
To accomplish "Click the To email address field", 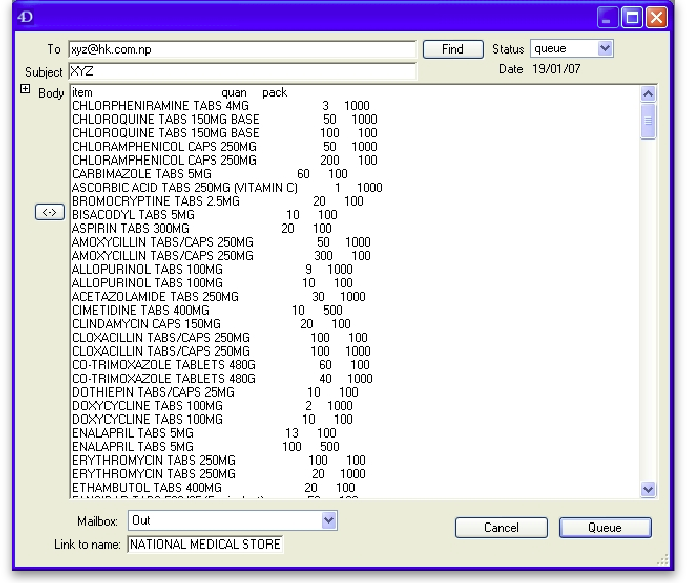I will click(241, 49).
